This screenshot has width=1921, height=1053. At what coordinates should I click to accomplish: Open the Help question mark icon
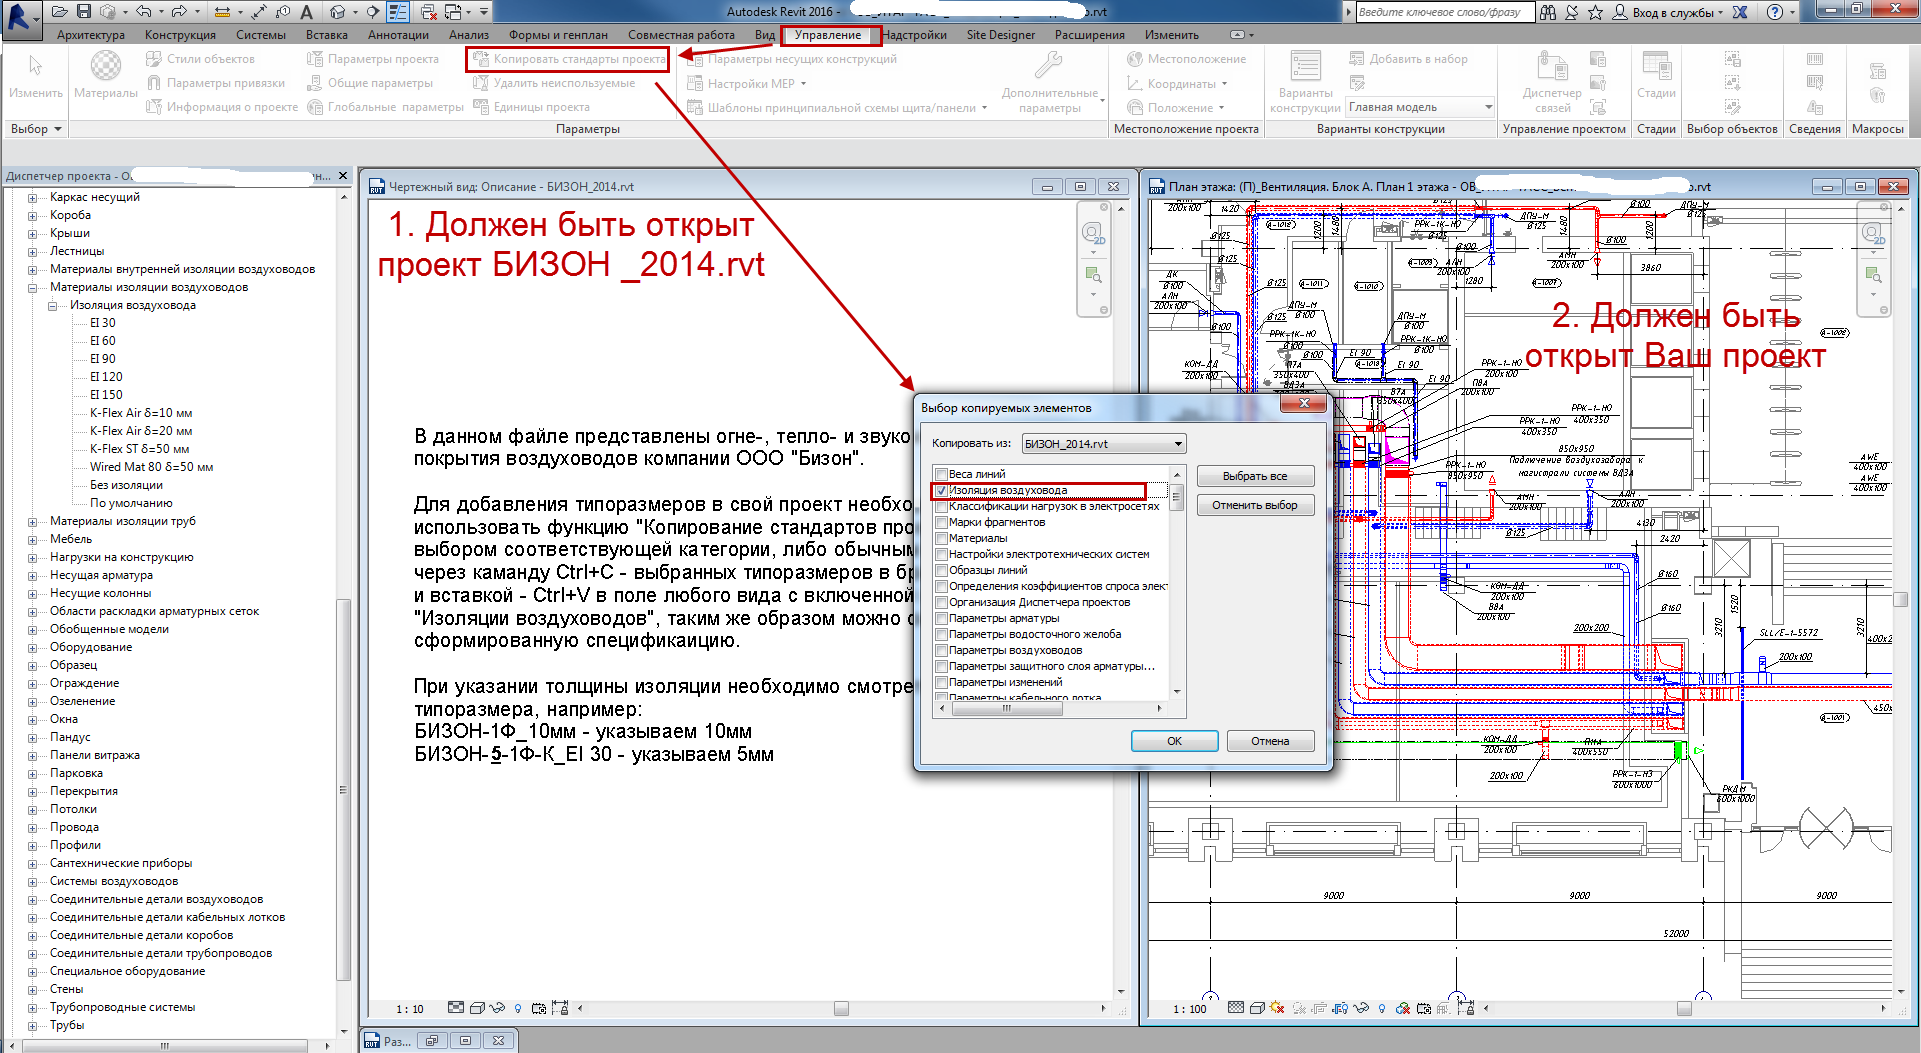1775,12
